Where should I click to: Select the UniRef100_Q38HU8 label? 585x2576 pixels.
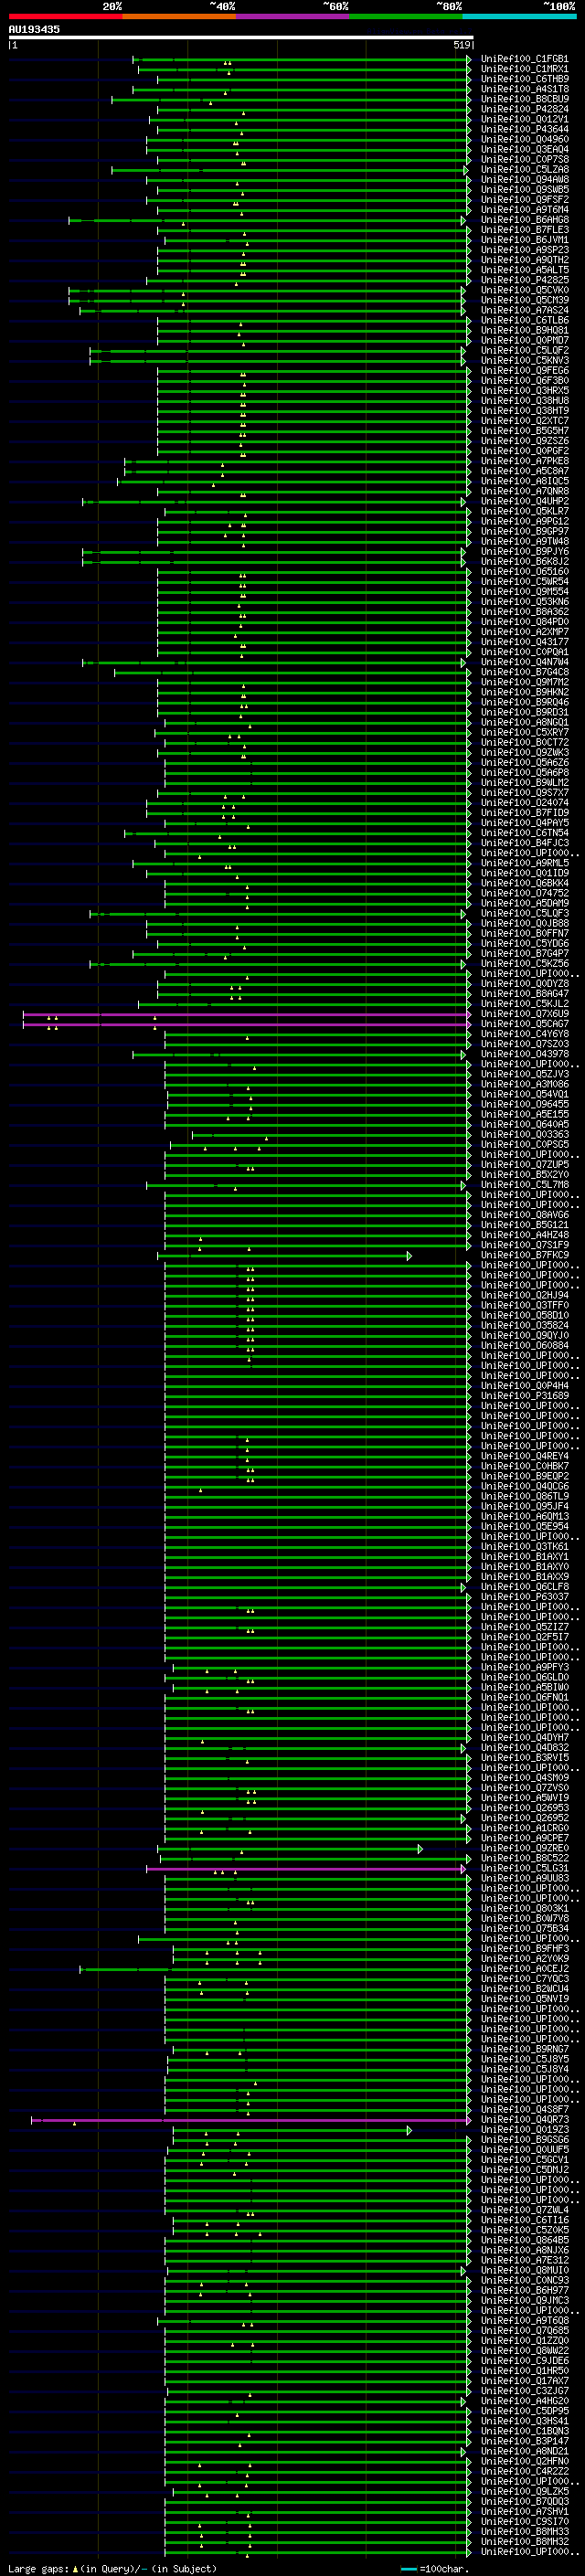[525, 401]
